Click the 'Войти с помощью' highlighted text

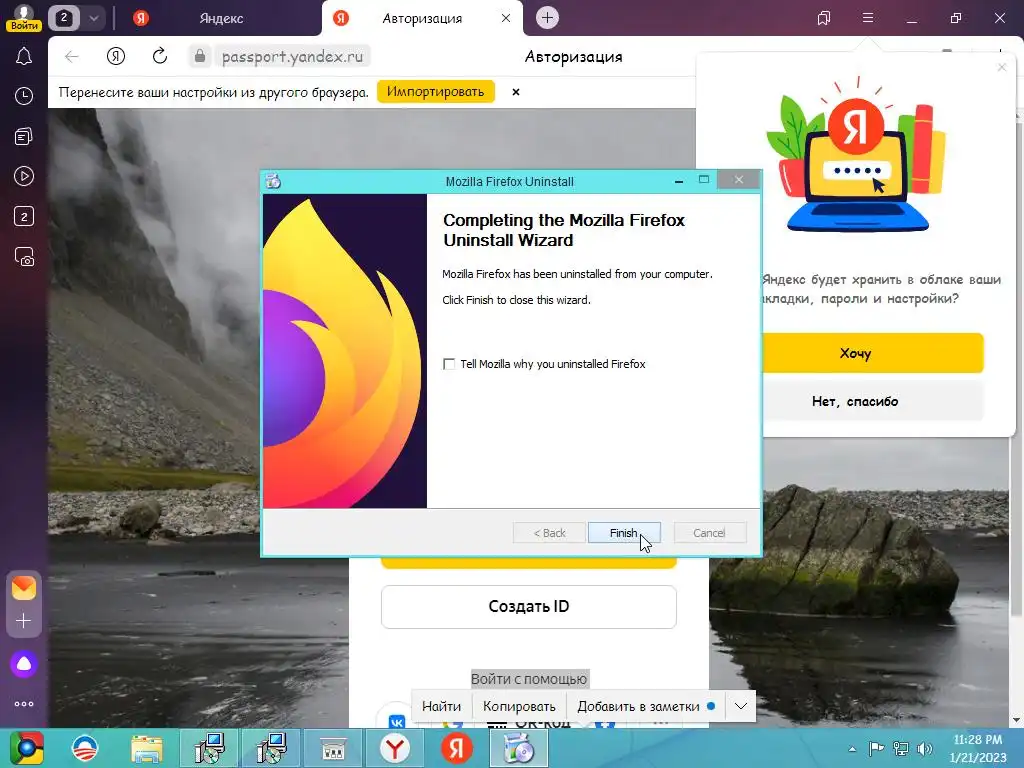point(529,679)
